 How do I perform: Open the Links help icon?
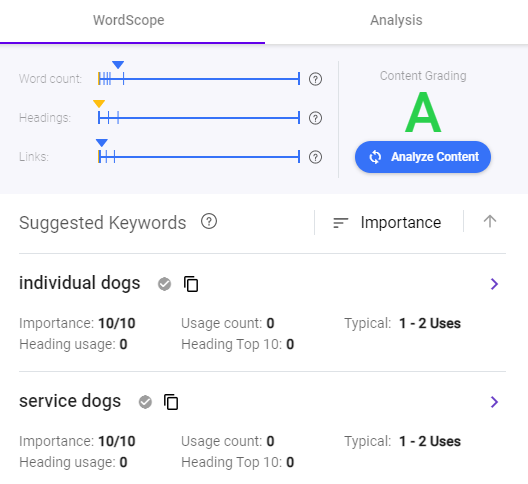click(x=315, y=157)
